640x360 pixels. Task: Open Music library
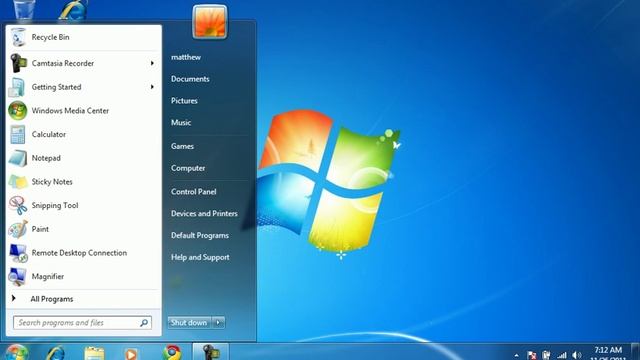coord(181,122)
